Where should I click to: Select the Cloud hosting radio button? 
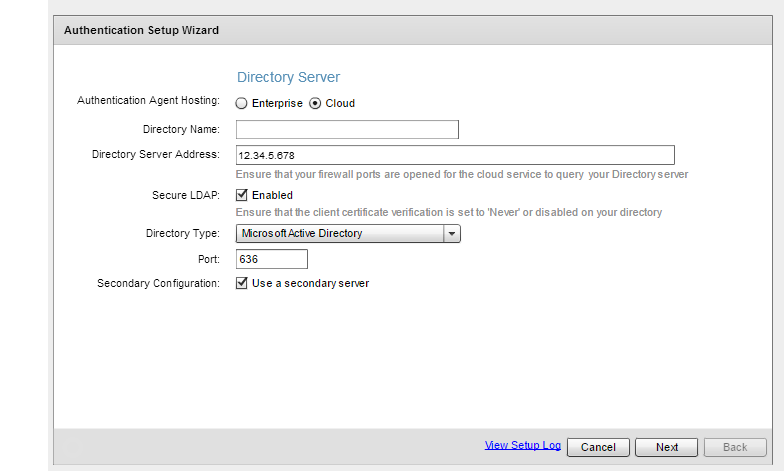pyautogui.click(x=315, y=103)
